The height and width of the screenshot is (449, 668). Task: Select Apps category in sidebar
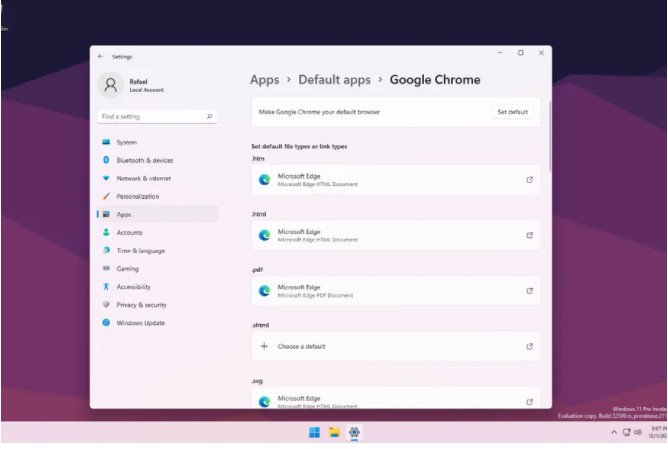(157, 214)
